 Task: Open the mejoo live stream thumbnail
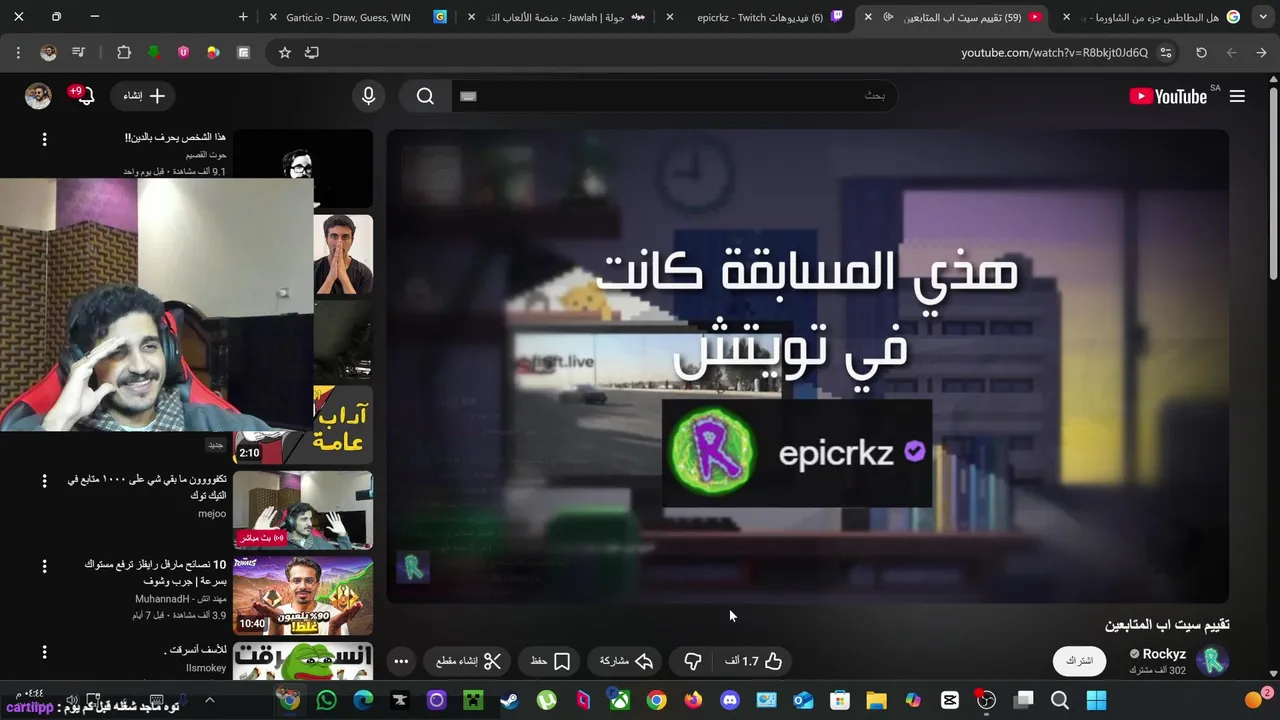pyautogui.click(x=303, y=510)
